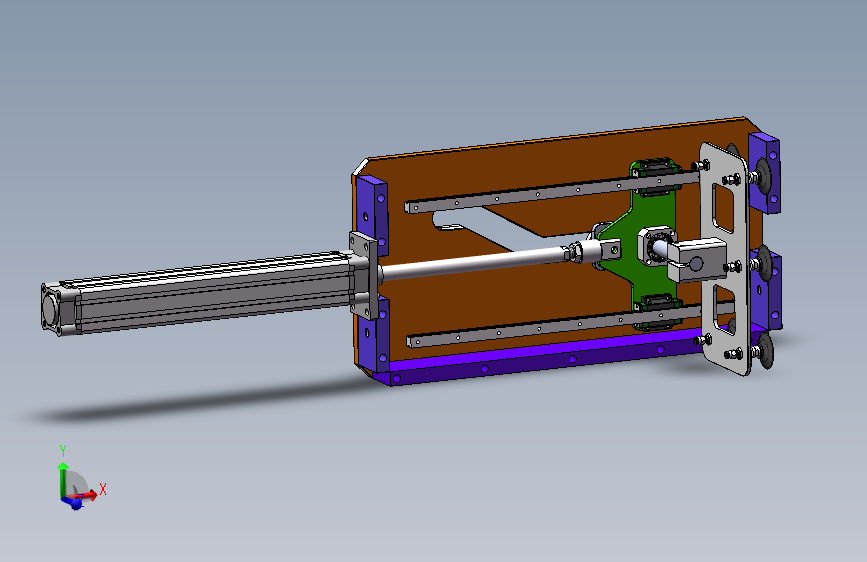Select the upper linear guide rail
867x562 pixels.
tap(553, 192)
